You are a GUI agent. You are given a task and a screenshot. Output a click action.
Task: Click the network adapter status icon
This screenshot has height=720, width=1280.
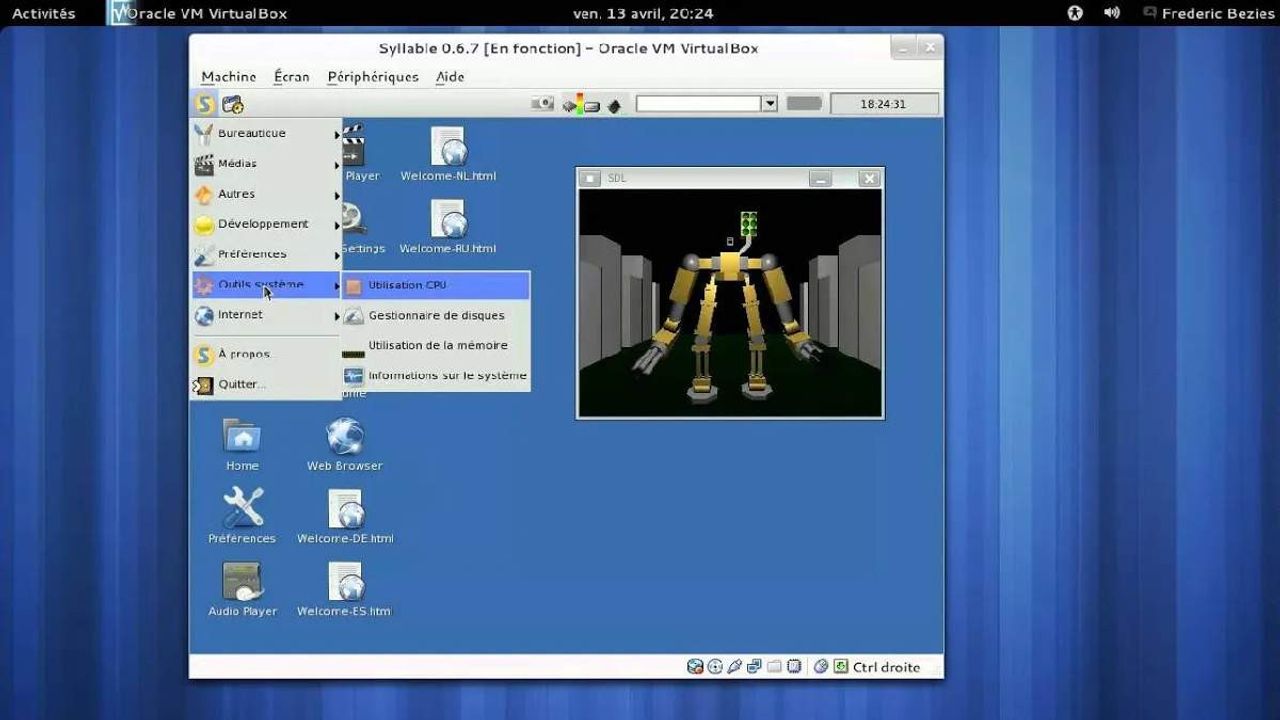click(x=753, y=667)
